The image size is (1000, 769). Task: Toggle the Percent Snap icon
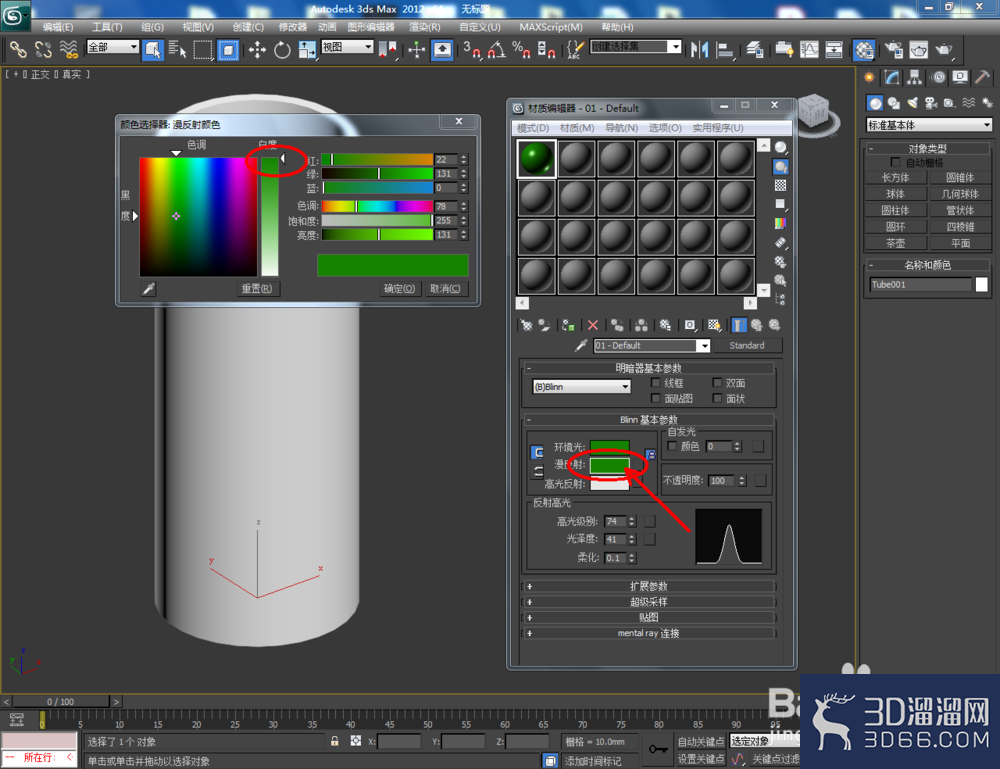tap(521, 50)
